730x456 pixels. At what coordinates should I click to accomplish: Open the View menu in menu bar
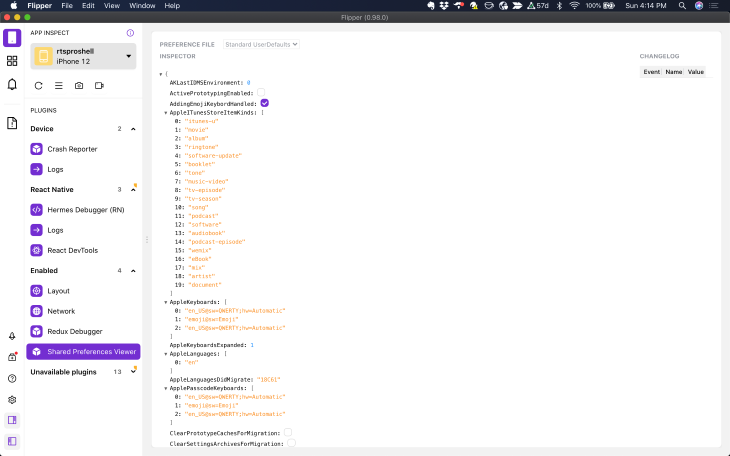[112, 6]
